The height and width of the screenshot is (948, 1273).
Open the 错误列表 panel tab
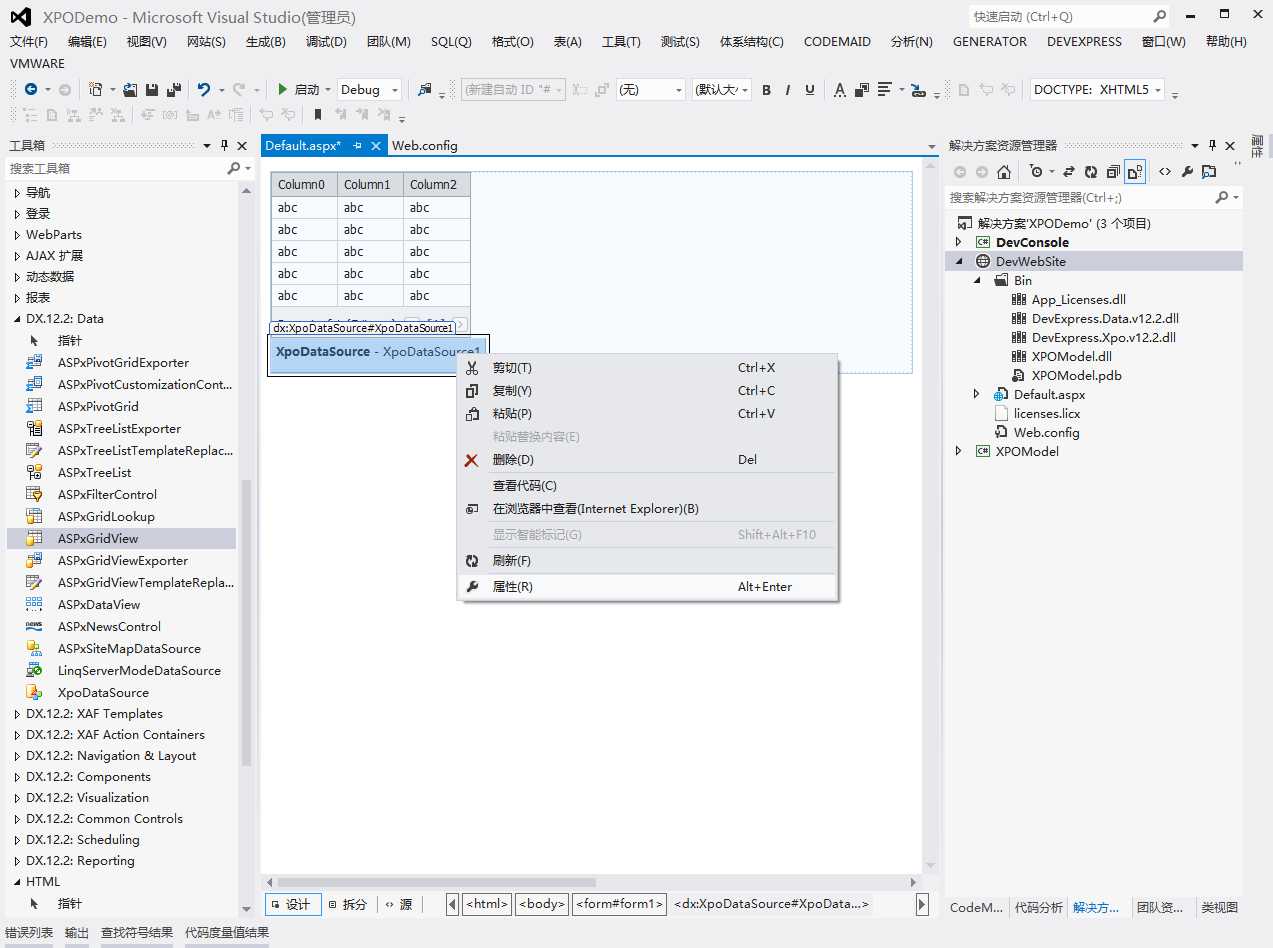coord(29,933)
